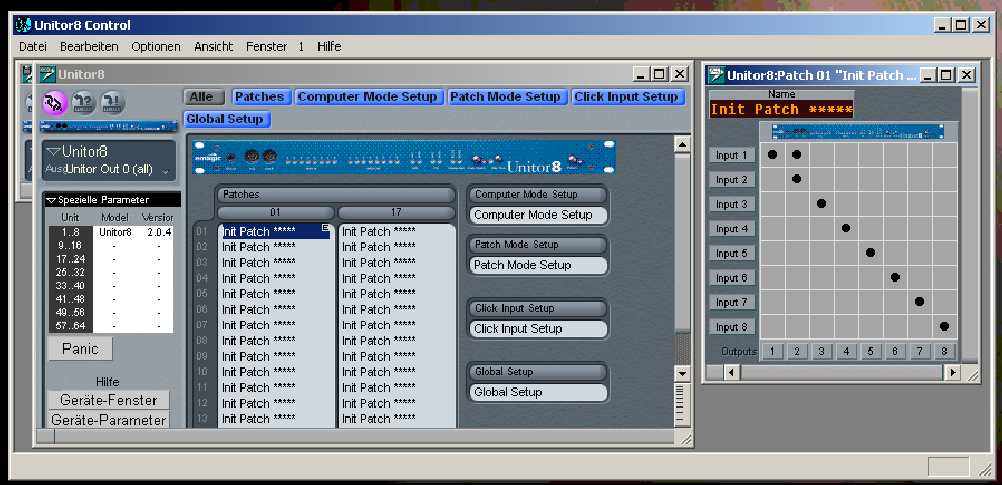Open the Ansicht menu

point(214,47)
